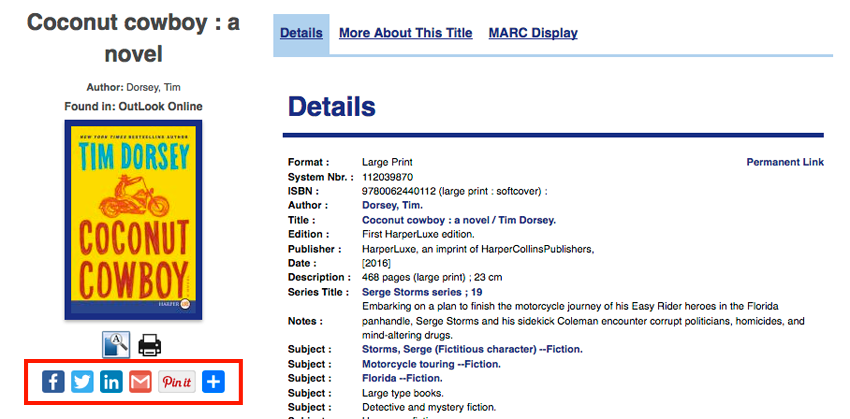The height and width of the screenshot is (419, 850).
Task: Share via the LinkedIn icon
Action: pyautogui.click(x=111, y=381)
